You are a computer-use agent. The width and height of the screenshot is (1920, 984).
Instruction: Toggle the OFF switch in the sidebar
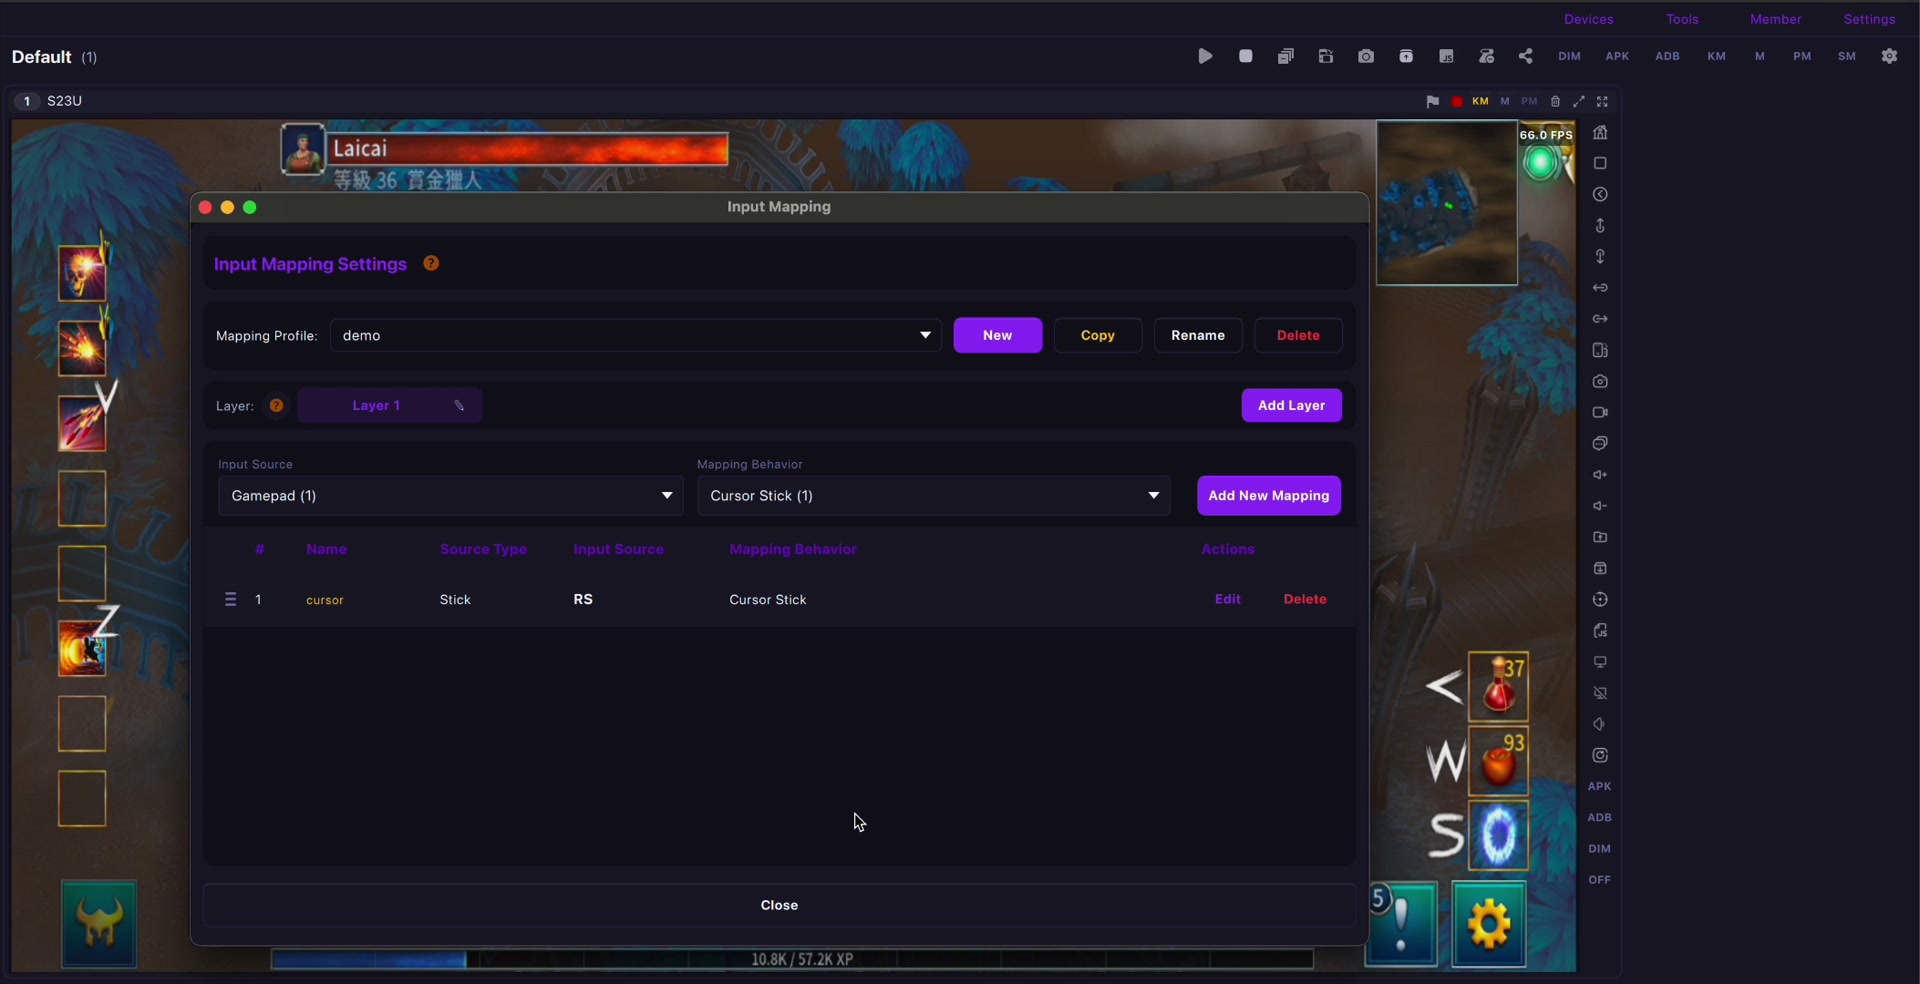(x=1600, y=880)
